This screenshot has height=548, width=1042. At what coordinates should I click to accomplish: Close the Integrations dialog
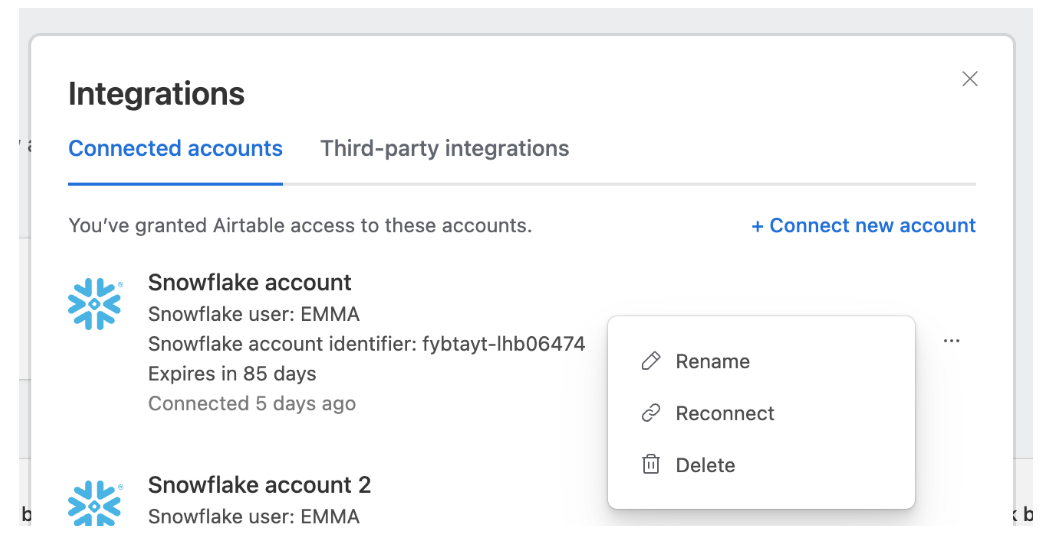(970, 79)
